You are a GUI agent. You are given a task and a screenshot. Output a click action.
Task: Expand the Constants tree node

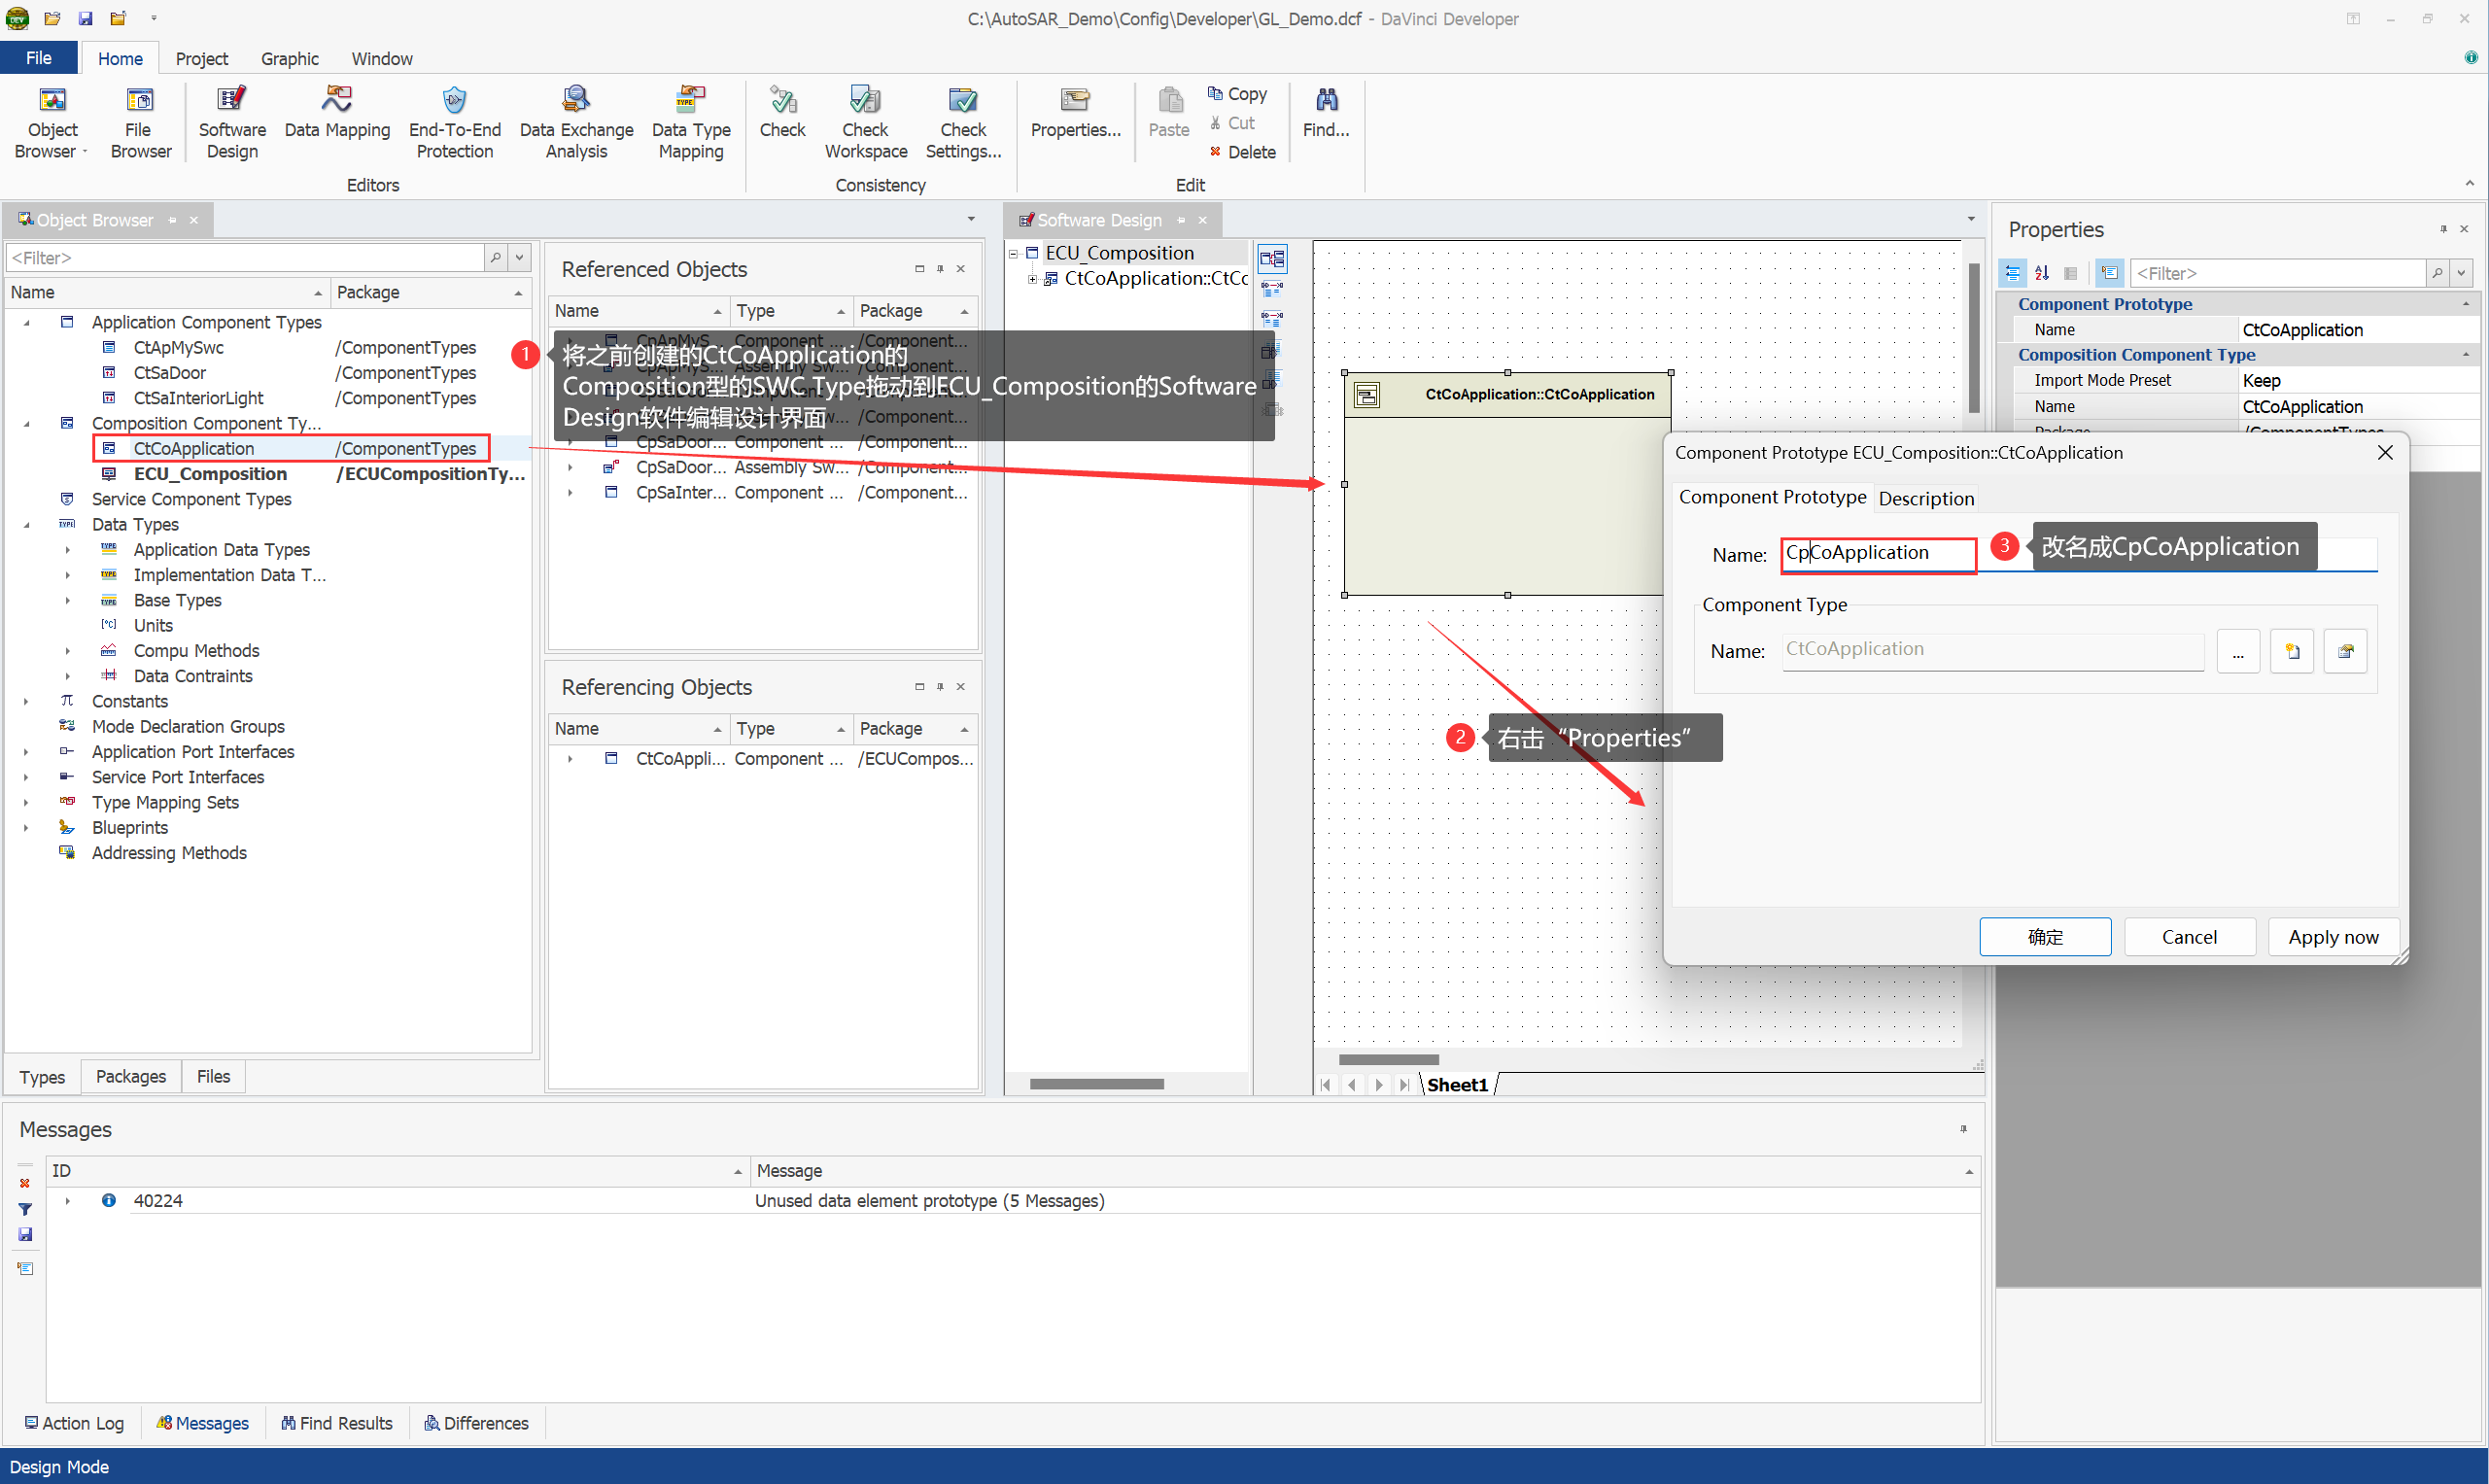(x=26, y=701)
